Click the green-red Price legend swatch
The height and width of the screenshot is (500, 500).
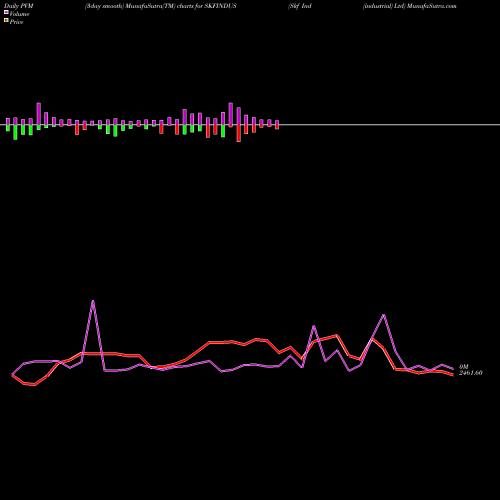coord(6,21)
